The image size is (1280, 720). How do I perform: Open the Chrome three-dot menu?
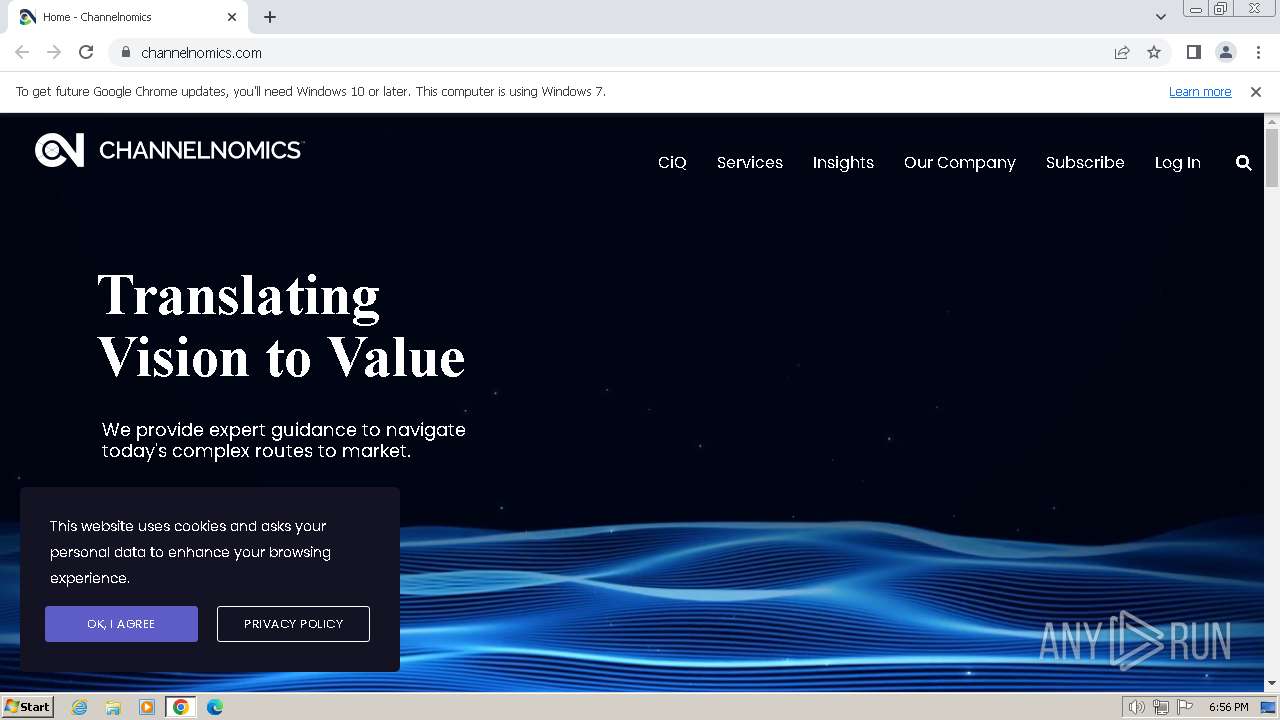pos(1258,52)
